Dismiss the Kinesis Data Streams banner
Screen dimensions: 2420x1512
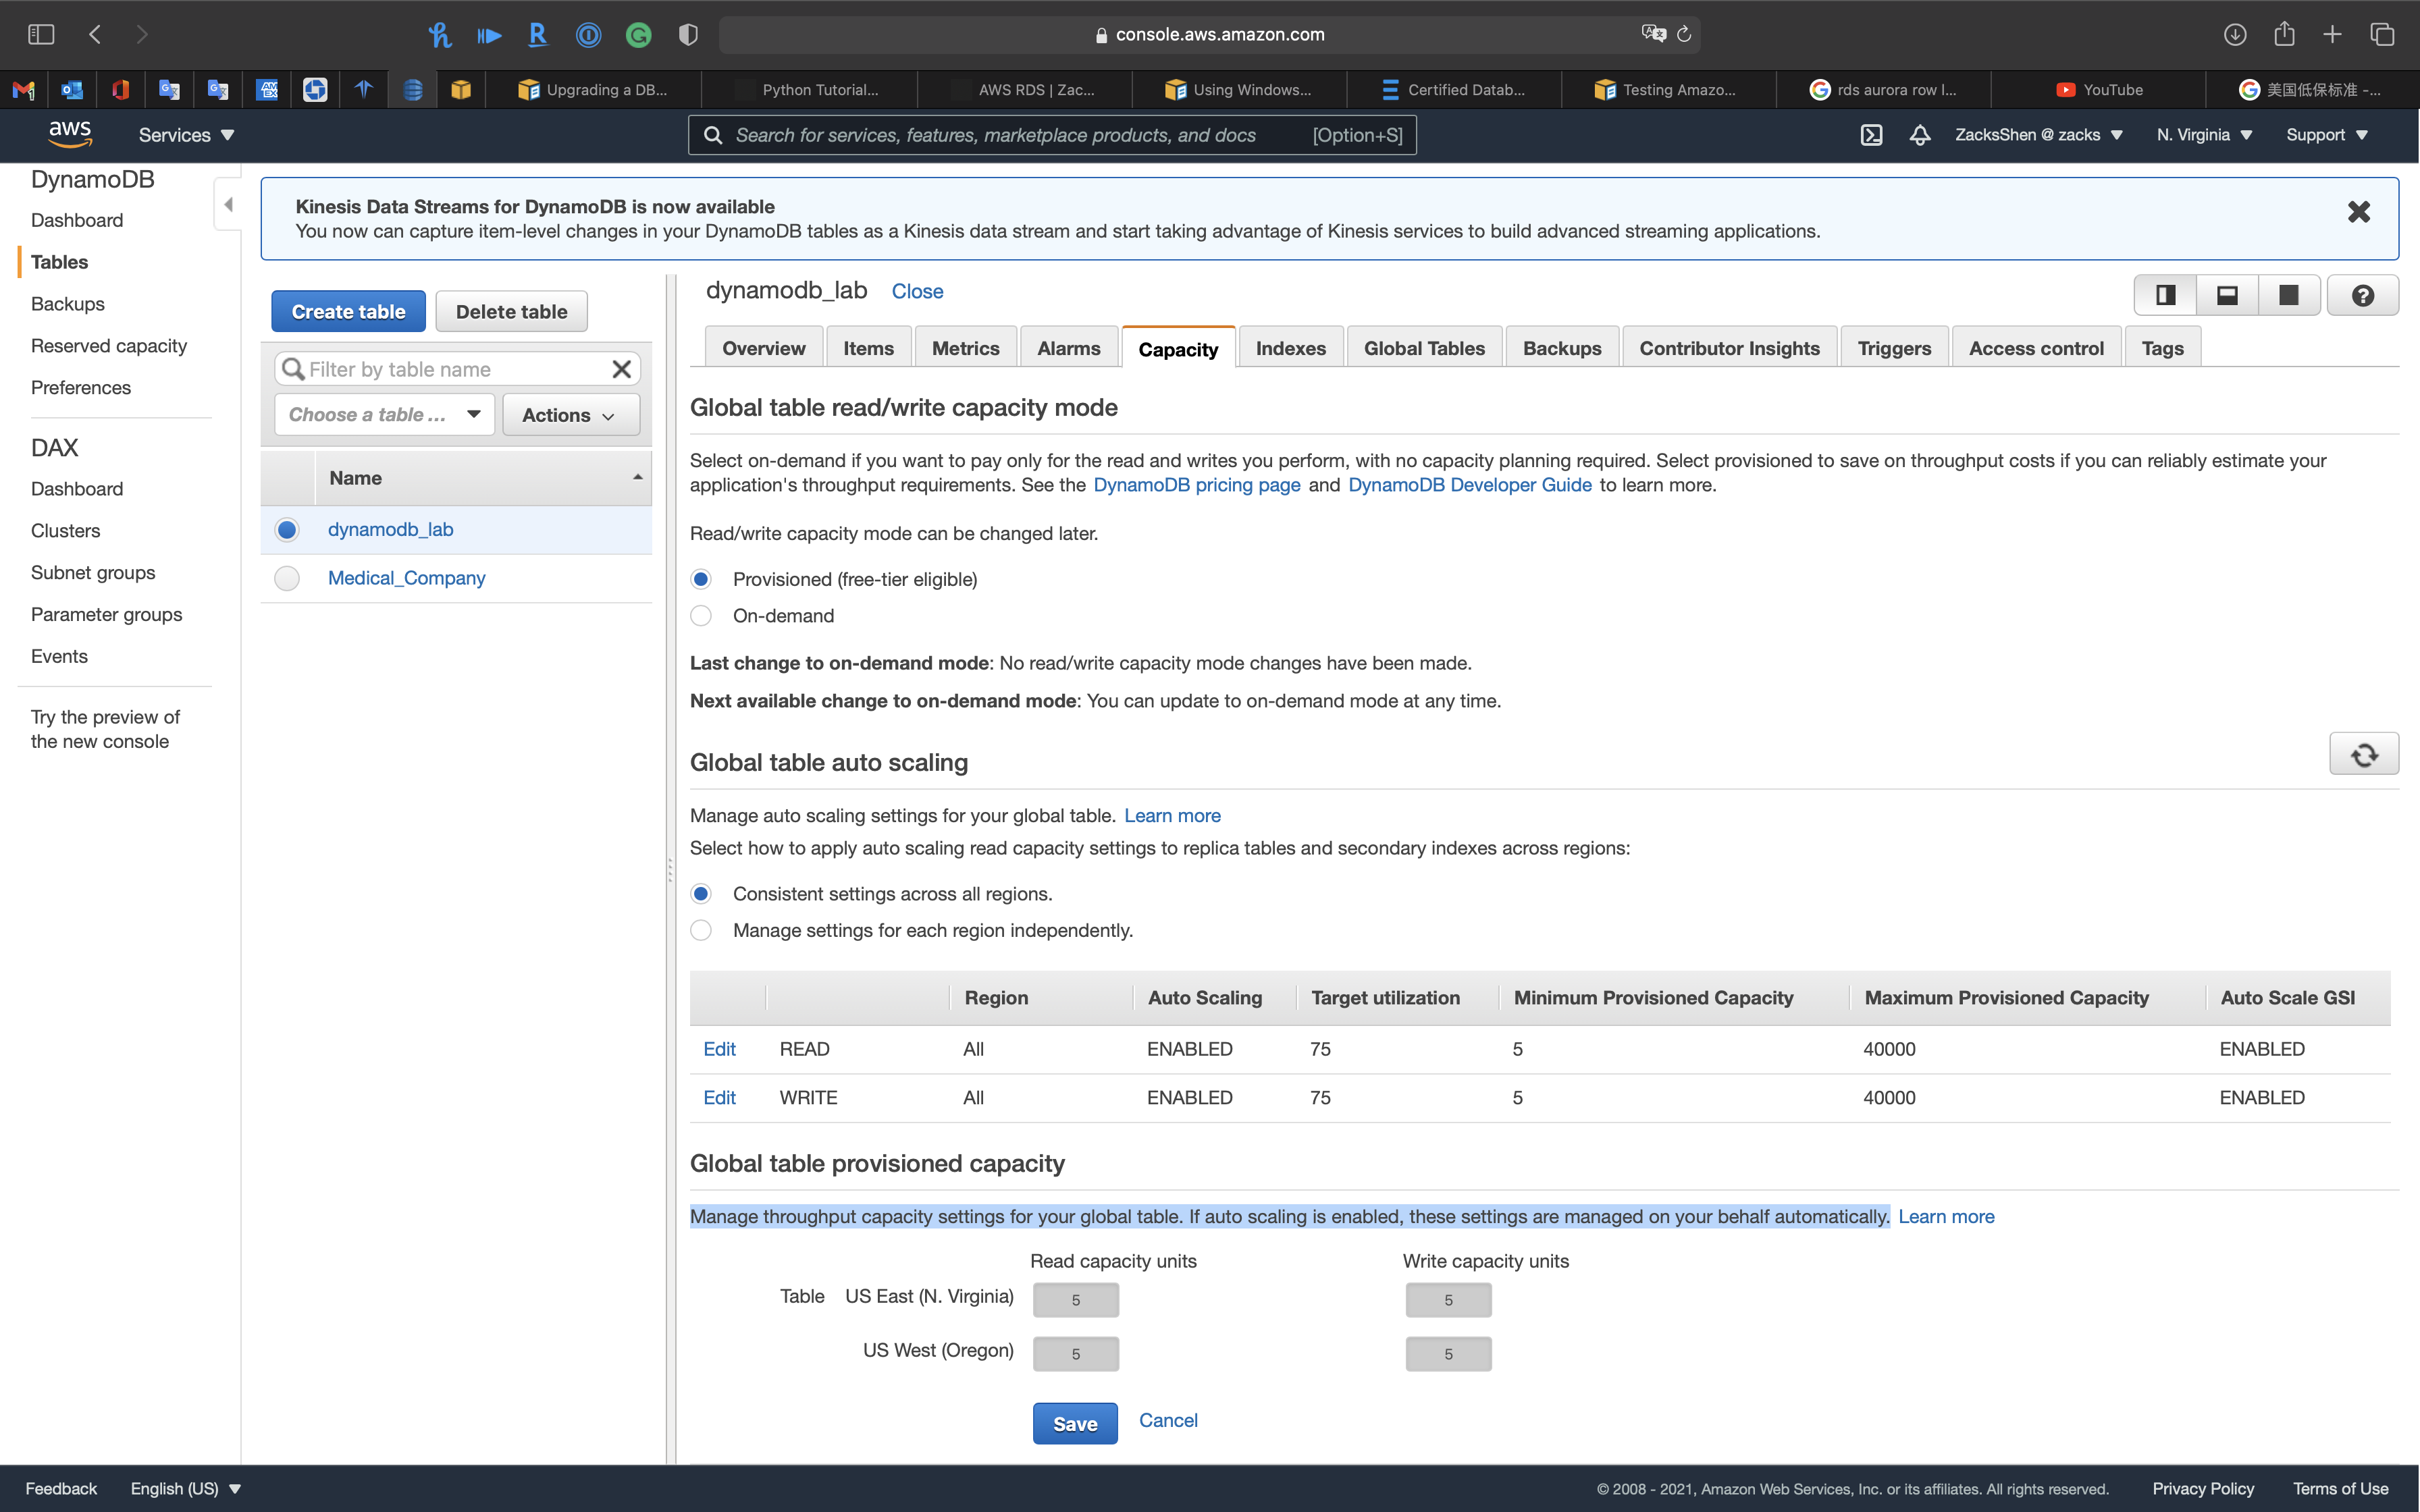click(2358, 212)
